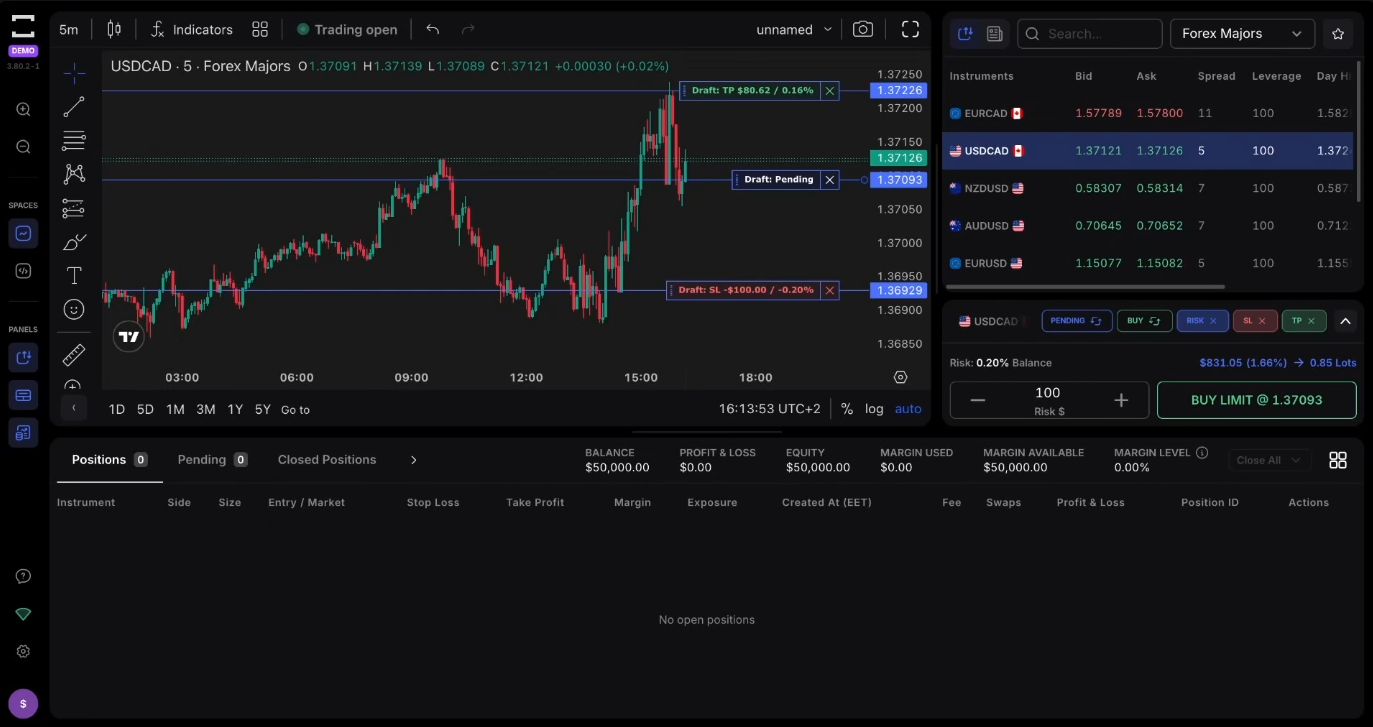Switch to the Pending tab
This screenshot has width=1373, height=727.
pos(211,460)
